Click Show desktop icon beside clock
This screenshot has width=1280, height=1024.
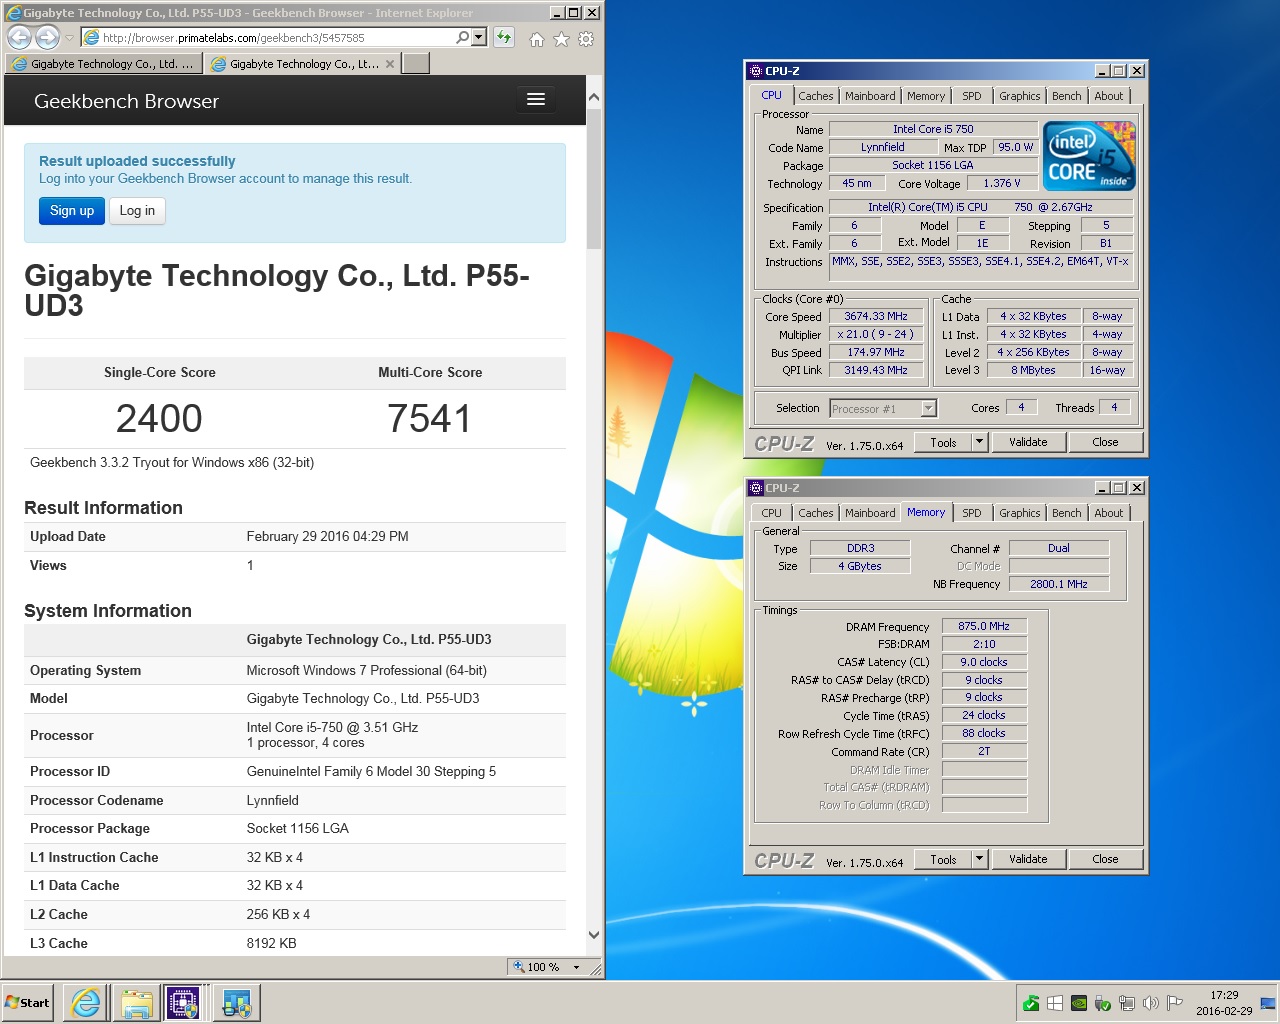pyautogui.click(x=1269, y=1003)
